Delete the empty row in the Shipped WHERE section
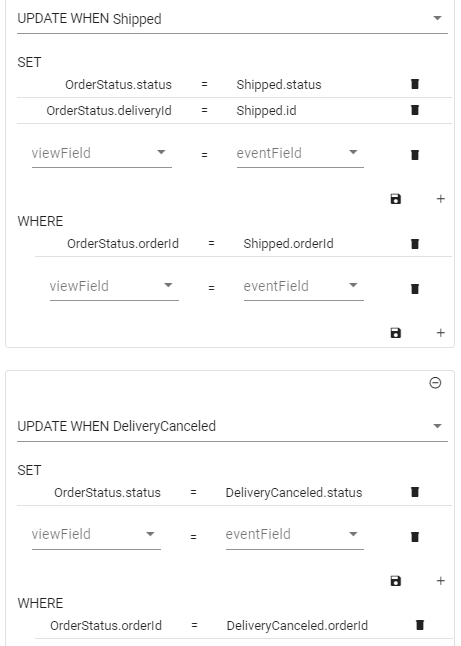Screen dimensions: 461x646 coord(415,289)
